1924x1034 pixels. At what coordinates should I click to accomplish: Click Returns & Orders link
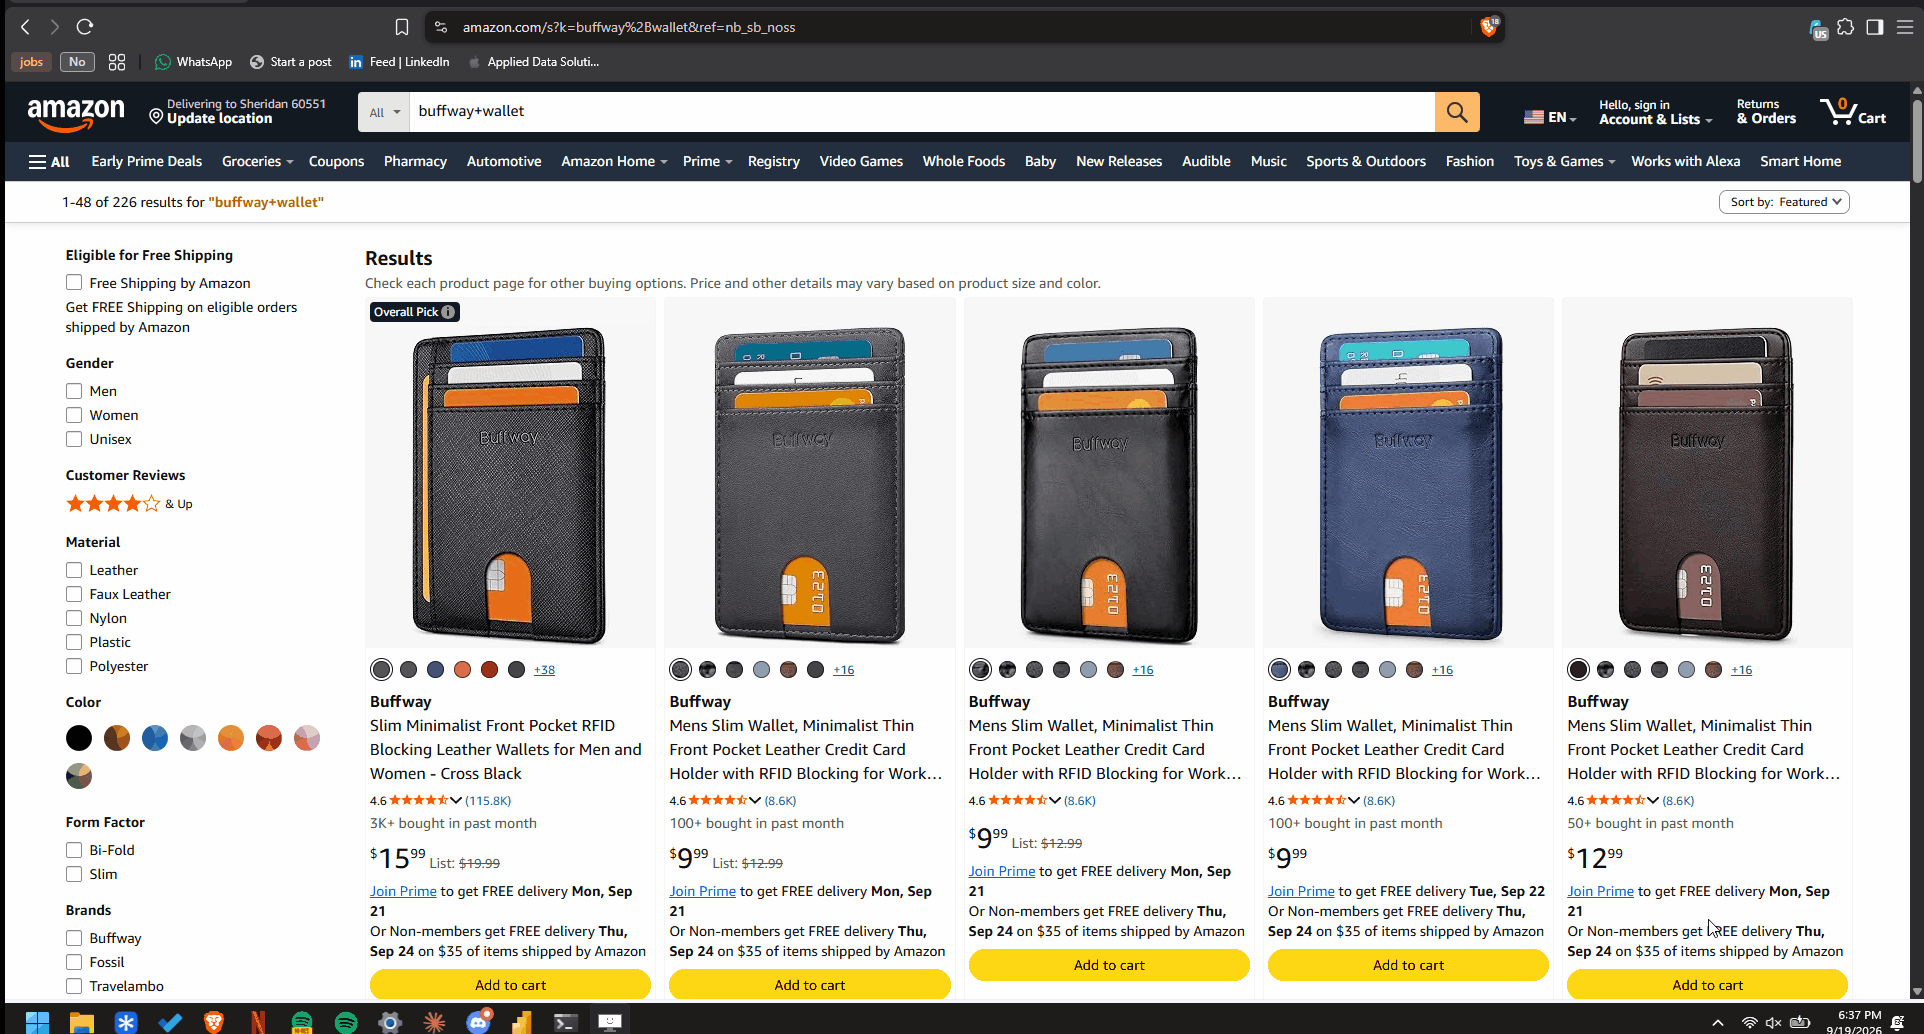coord(1766,112)
